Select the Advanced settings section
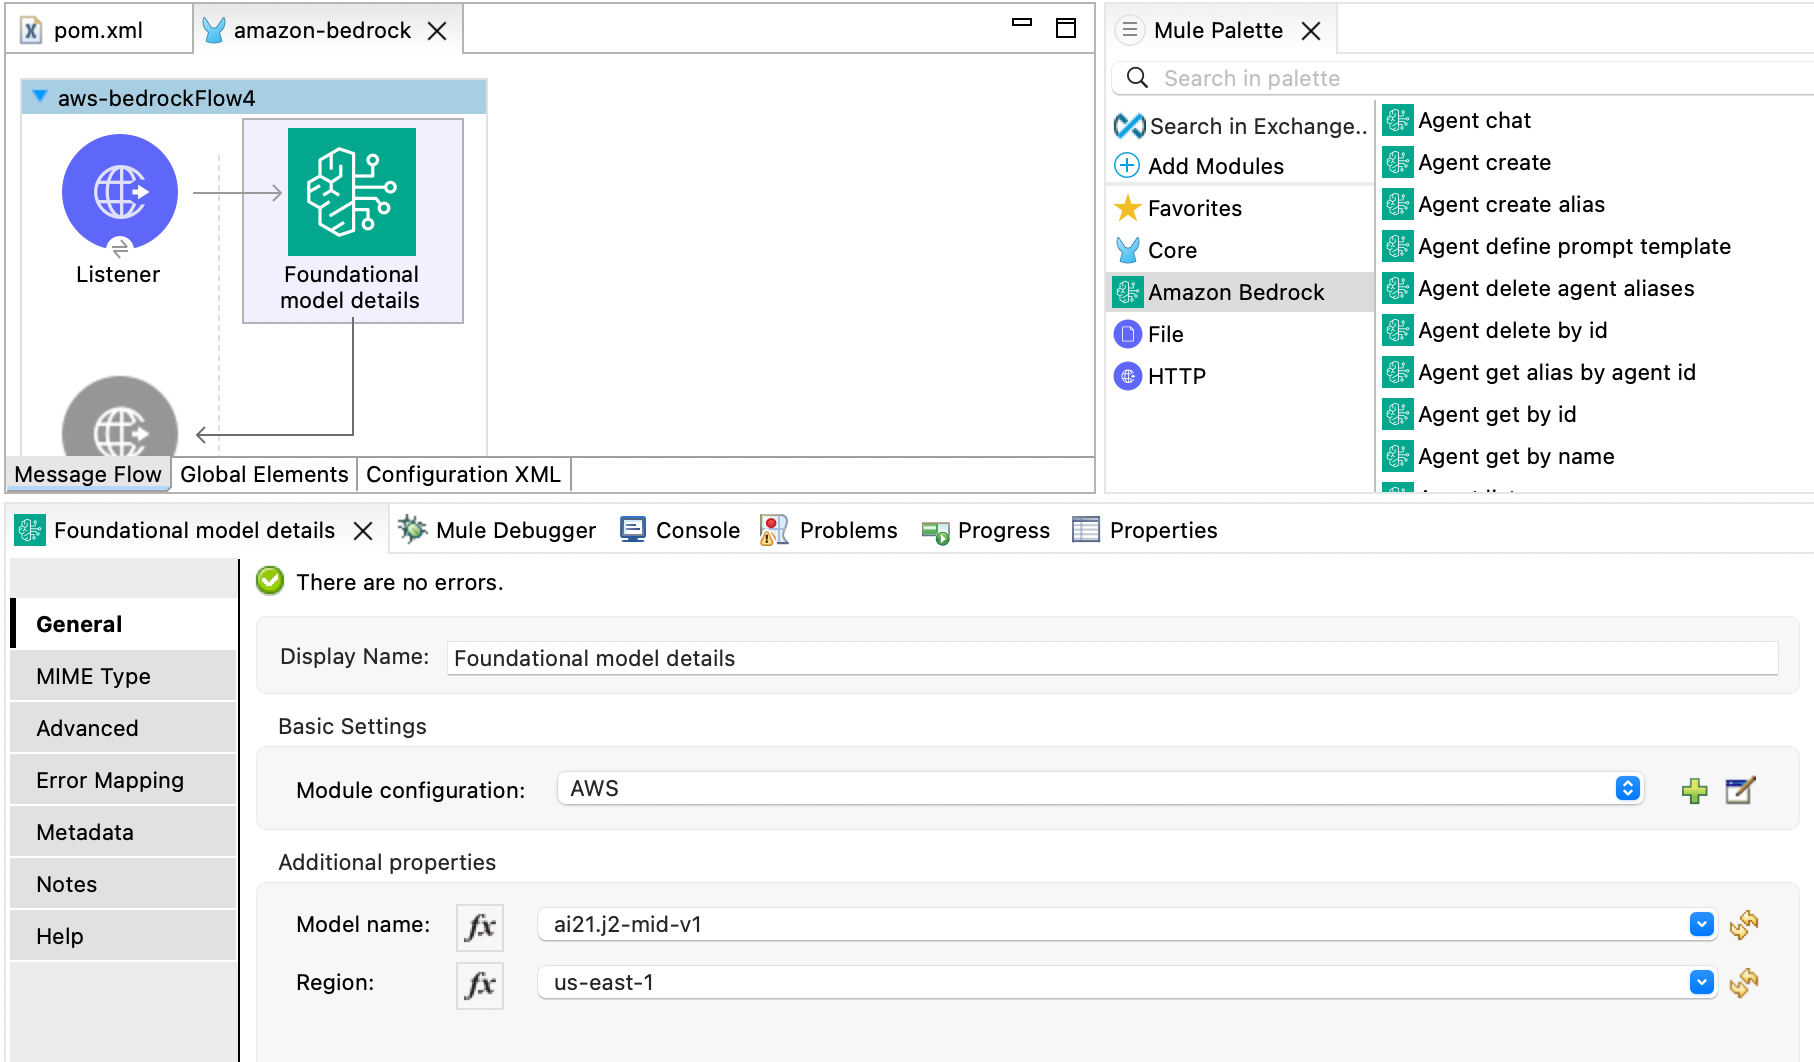1814x1062 pixels. tap(124, 728)
